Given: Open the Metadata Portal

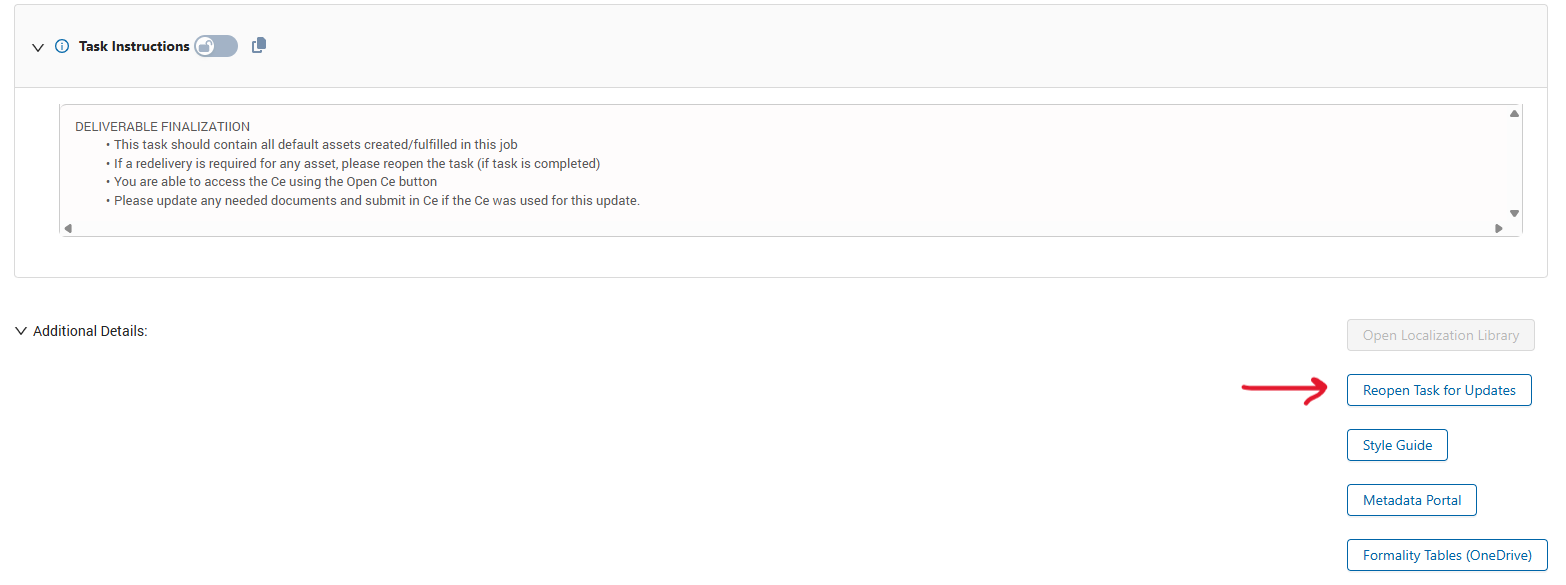Looking at the screenshot, I should tap(1412, 500).
